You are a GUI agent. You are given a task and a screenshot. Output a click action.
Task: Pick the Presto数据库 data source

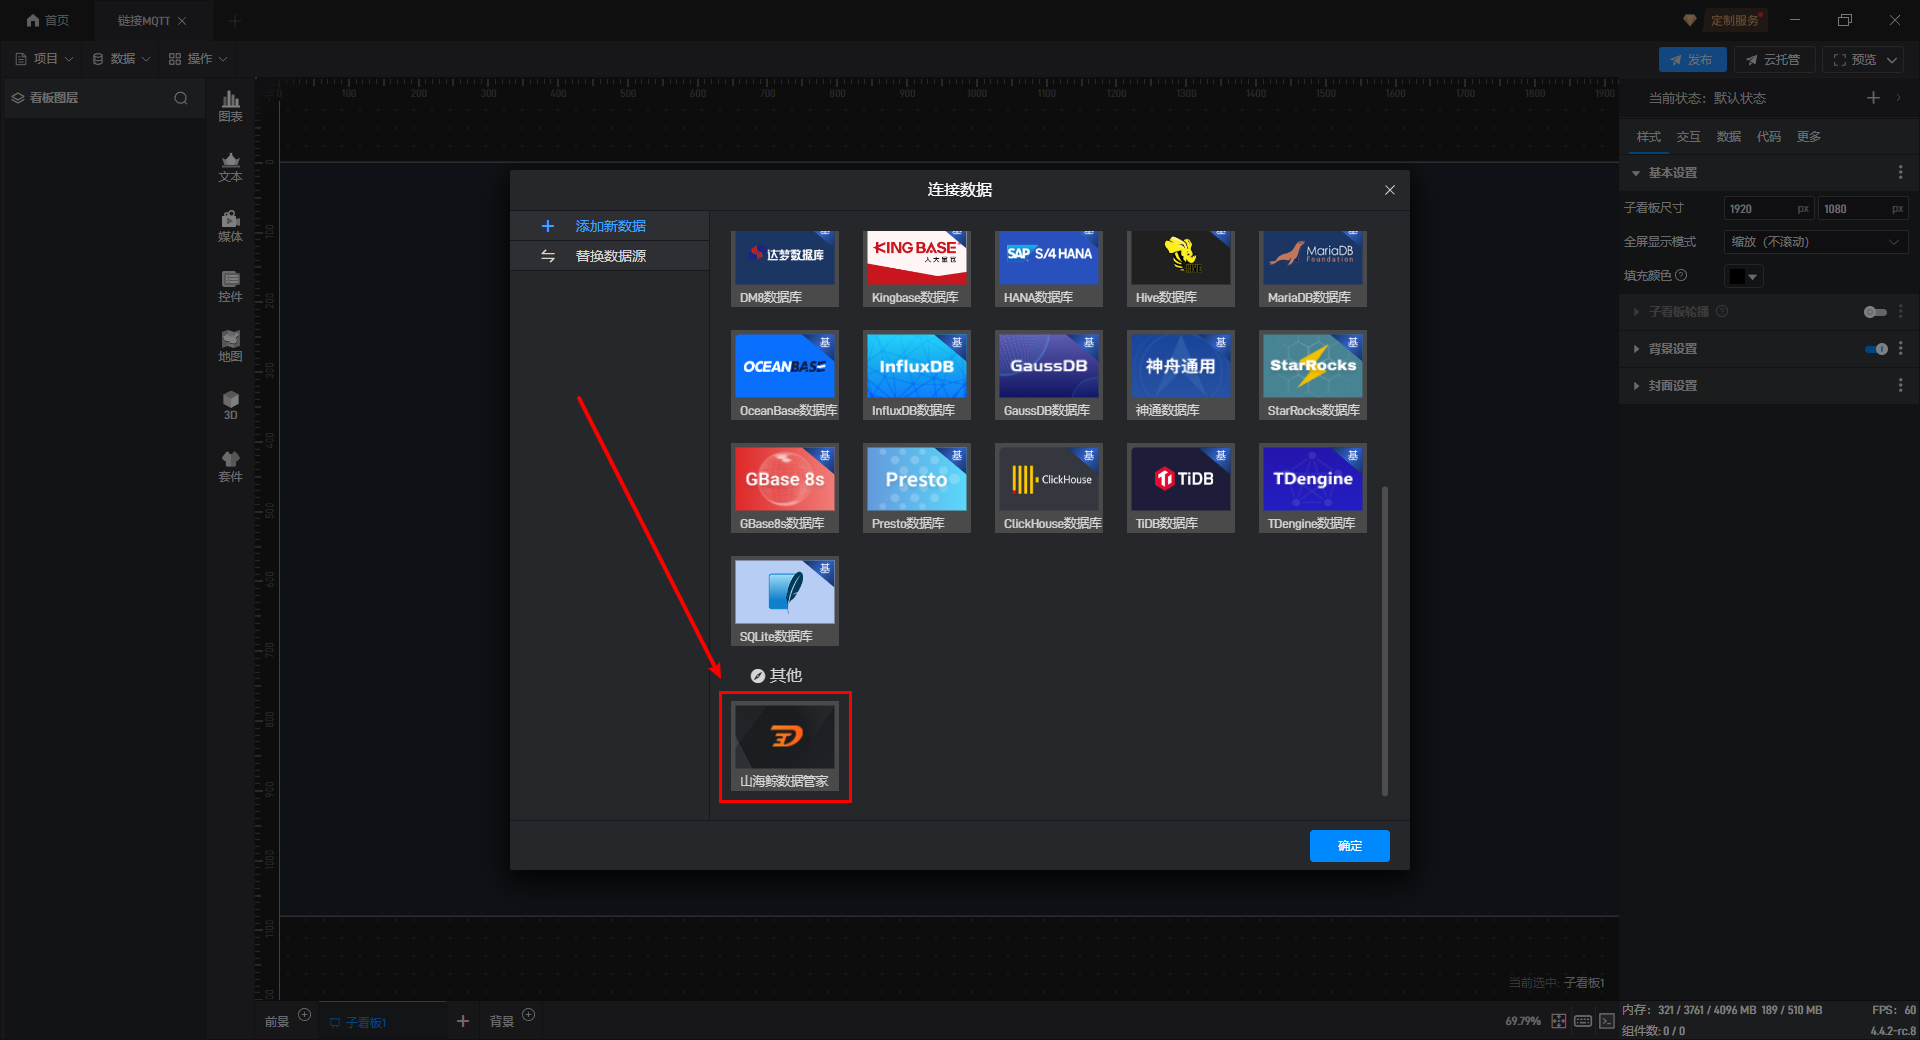917,488
